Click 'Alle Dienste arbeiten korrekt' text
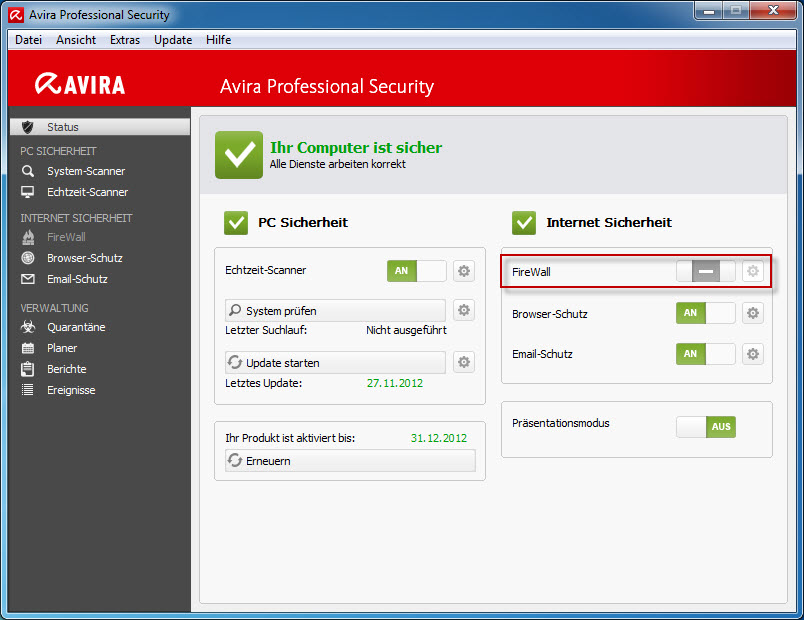Viewport: 804px width, 620px height. 338,164
